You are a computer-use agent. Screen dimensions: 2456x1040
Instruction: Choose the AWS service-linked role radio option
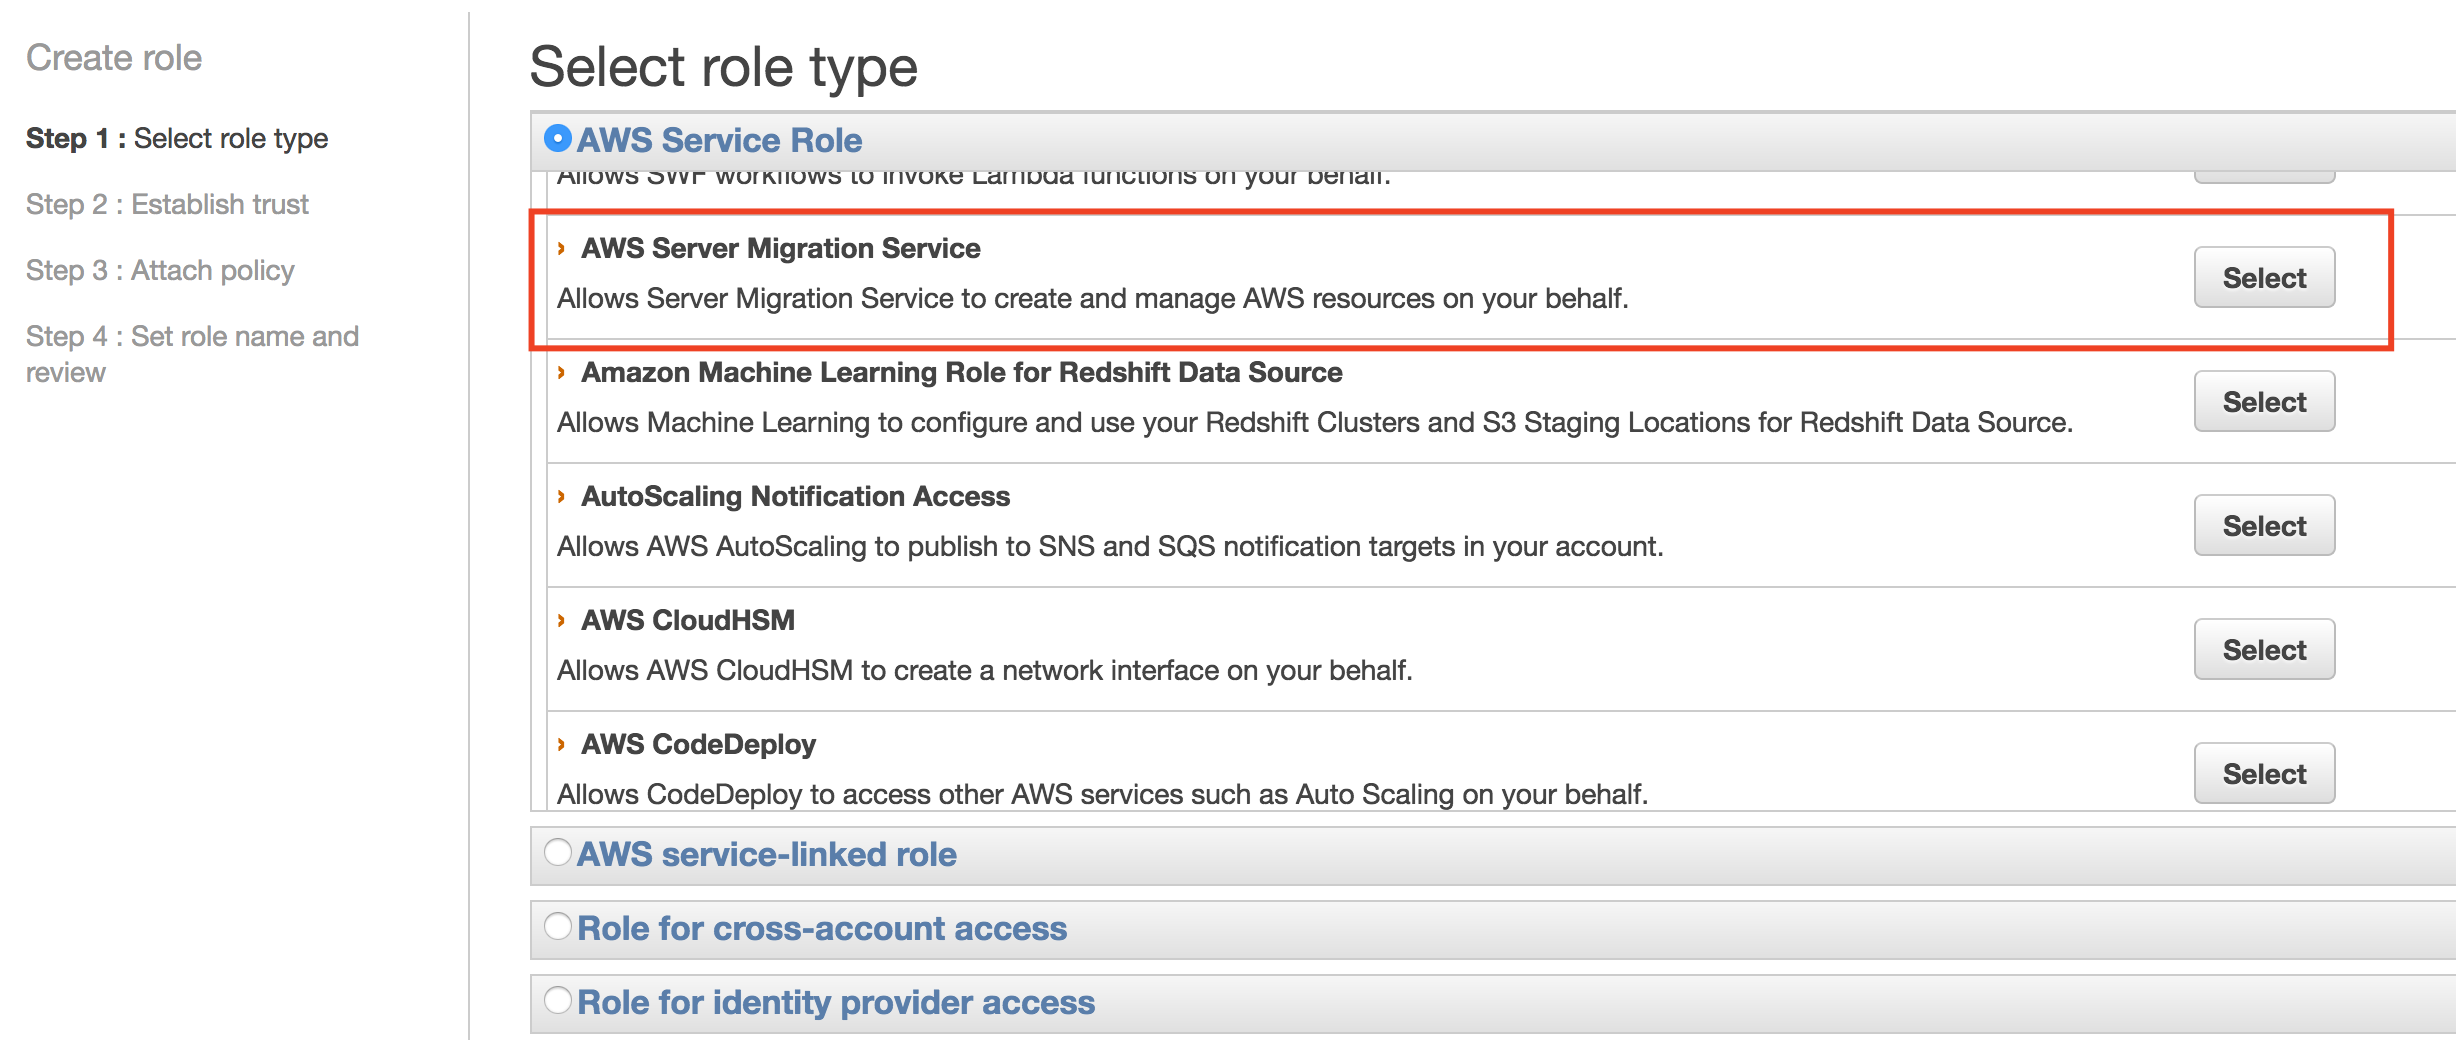557,852
